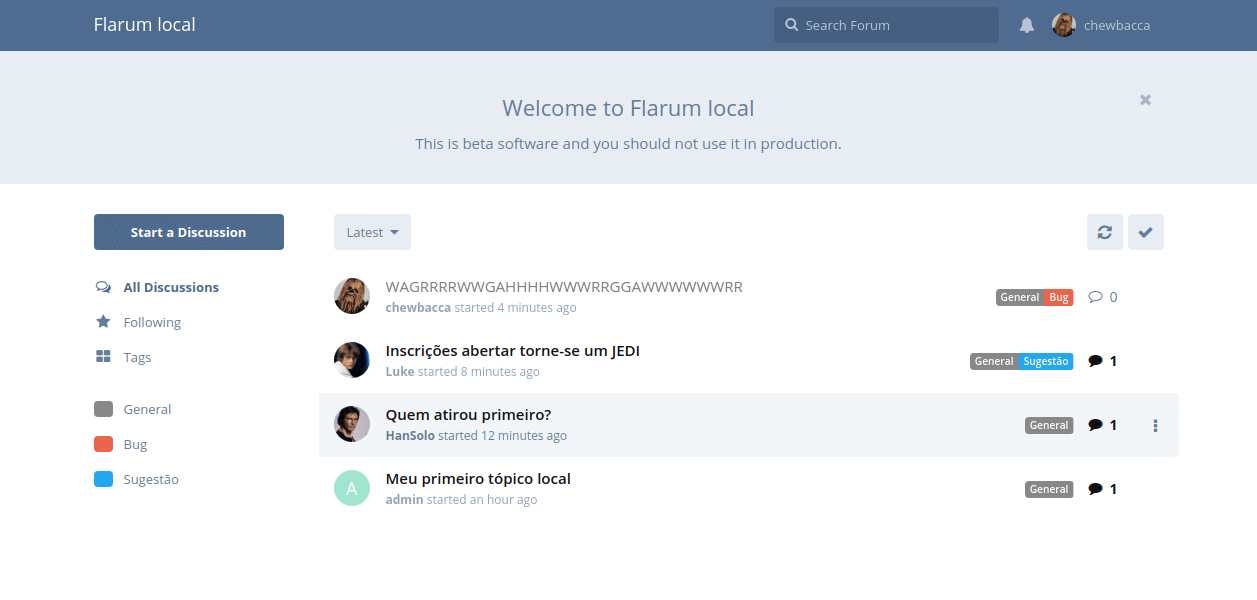Click the search magnifier icon
Viewport: 1257px width, 600px height.
[792, 25]
